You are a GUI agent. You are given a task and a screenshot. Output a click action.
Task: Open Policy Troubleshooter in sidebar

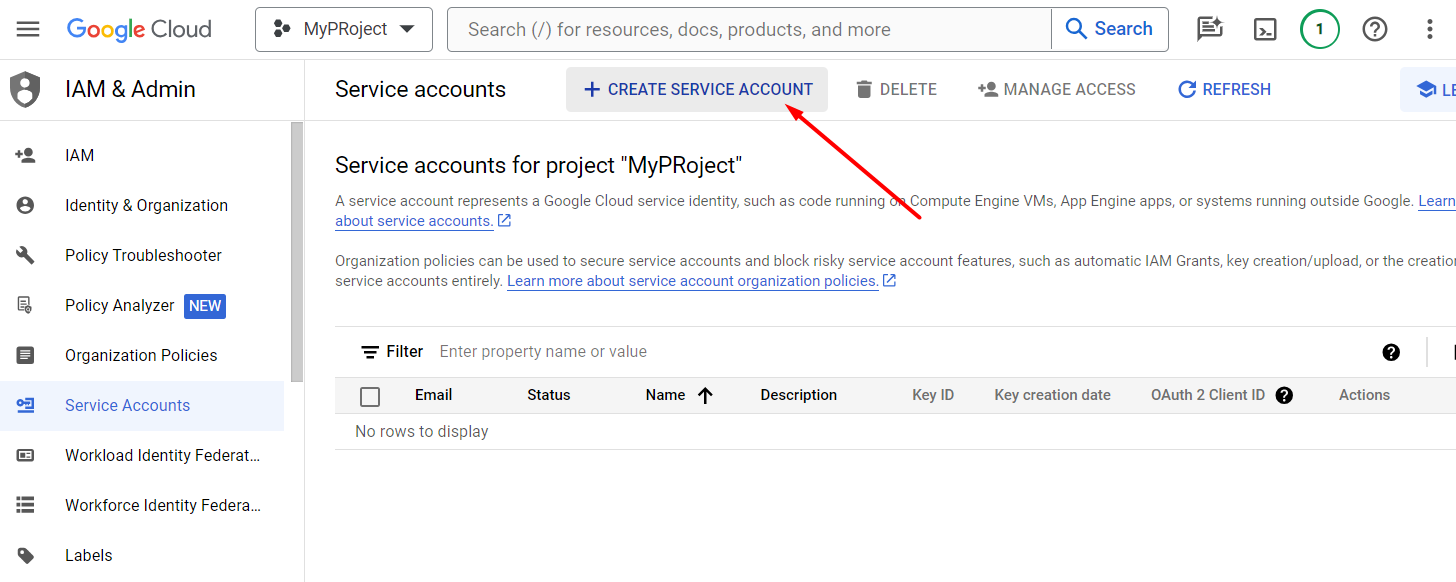(142, 255)
